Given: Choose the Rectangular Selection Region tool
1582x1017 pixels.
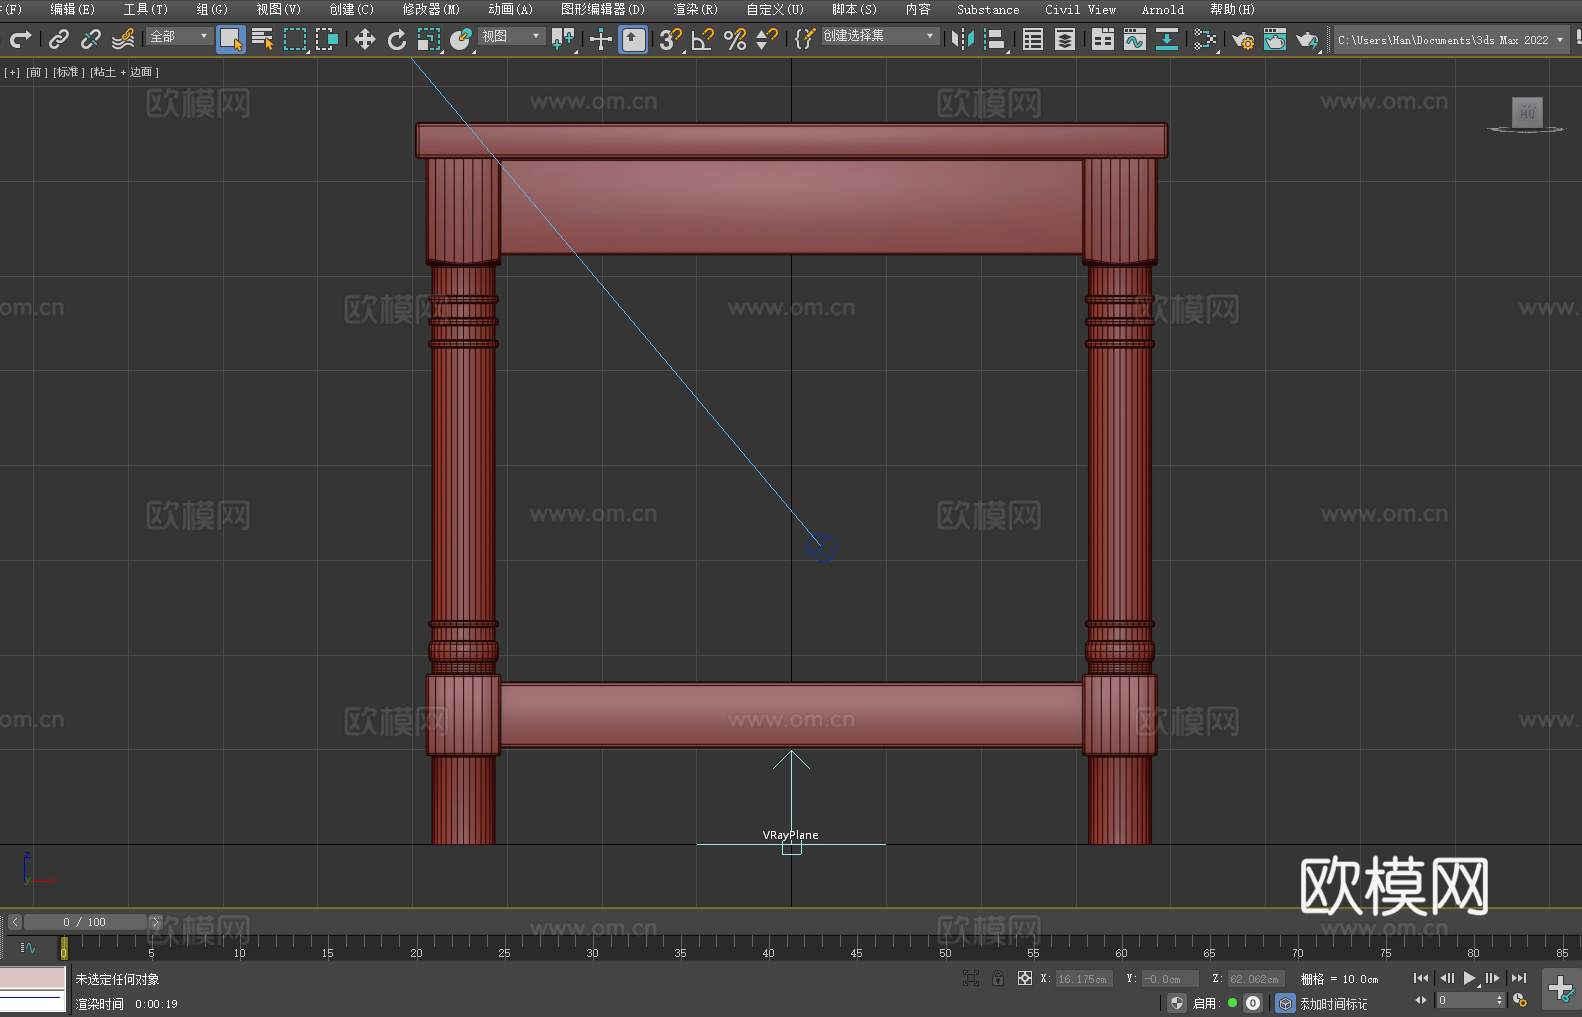Looking at the screenshot, I should tap(295, 39).
